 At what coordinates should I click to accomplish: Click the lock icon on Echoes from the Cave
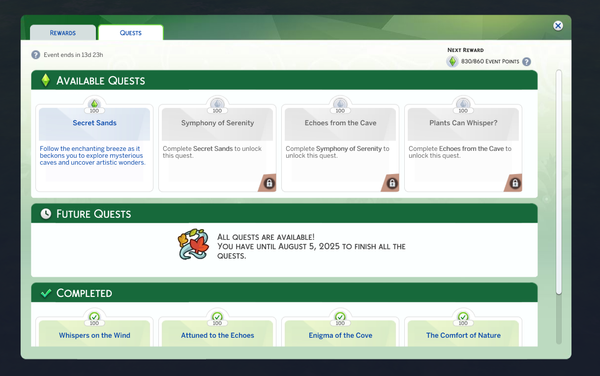[392, 183]
